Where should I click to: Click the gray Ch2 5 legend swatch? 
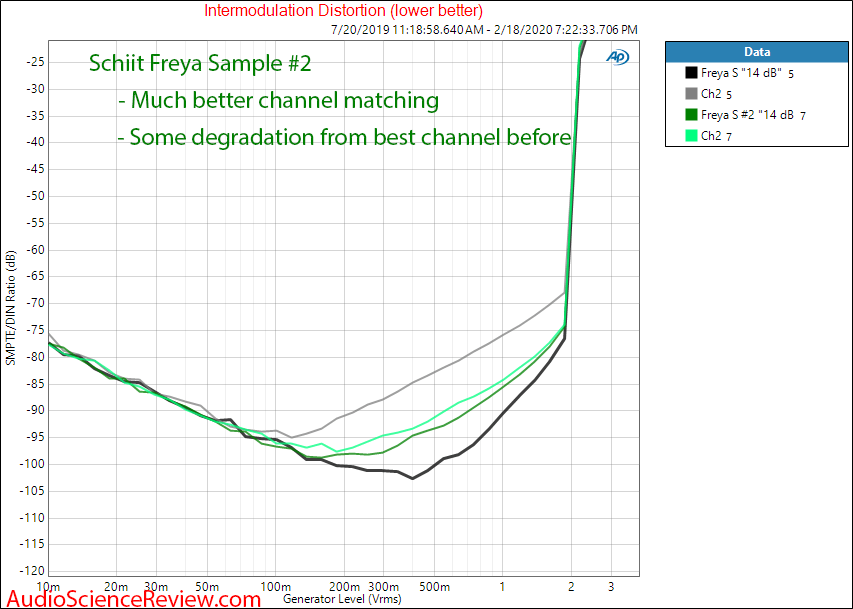tap(691, 94)
